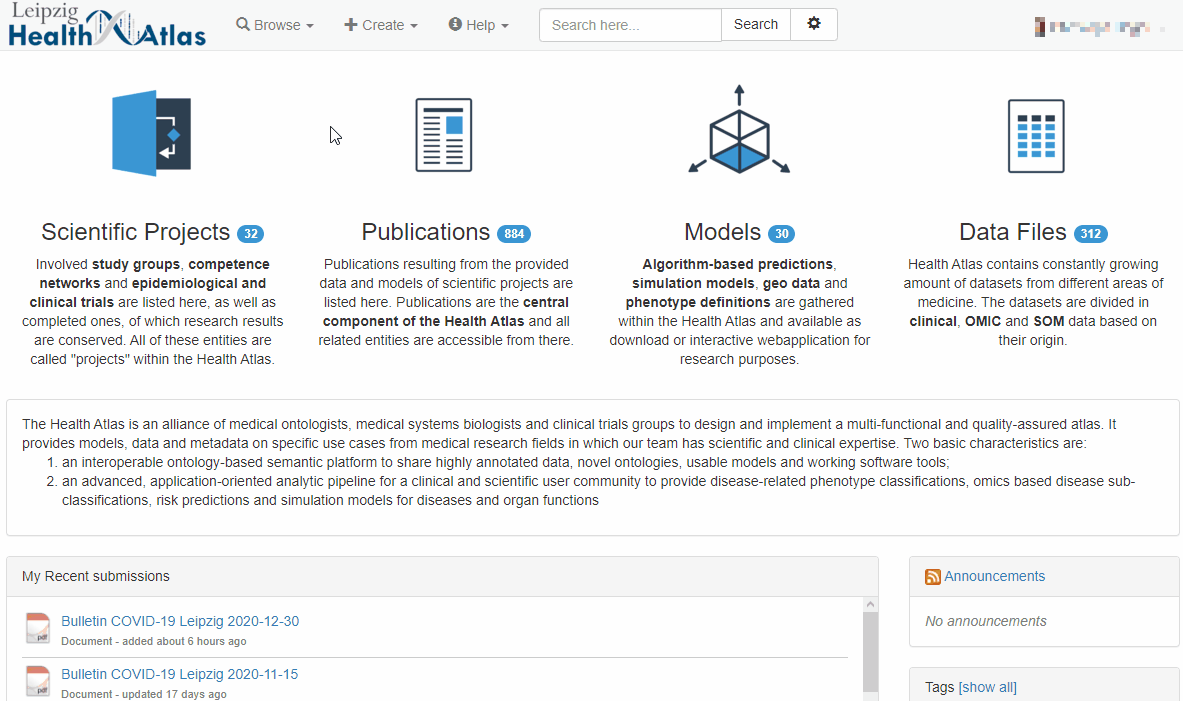This screenshot has height=701, width=1183.
Task: Click into the Search here input field
Action: pos(630,25)
